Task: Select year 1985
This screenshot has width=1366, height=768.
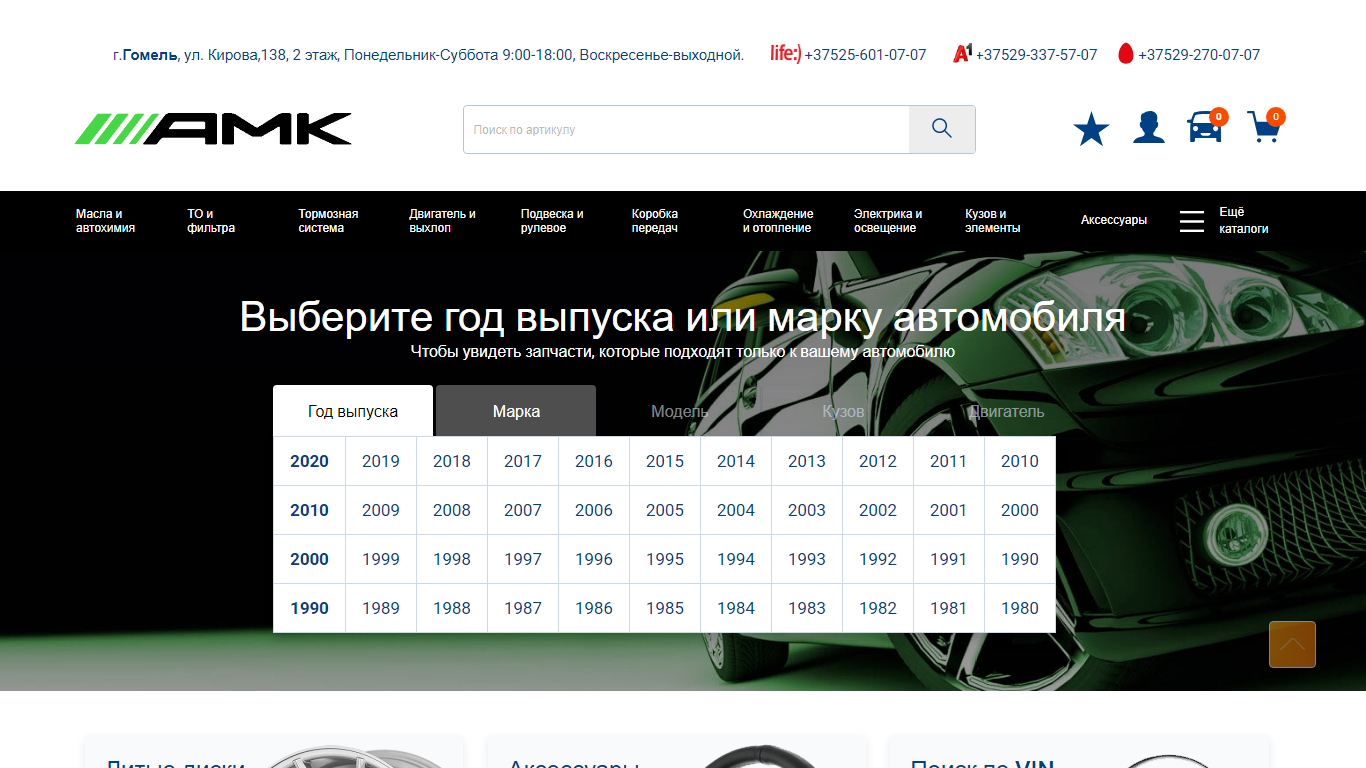Action: (664, 608)
